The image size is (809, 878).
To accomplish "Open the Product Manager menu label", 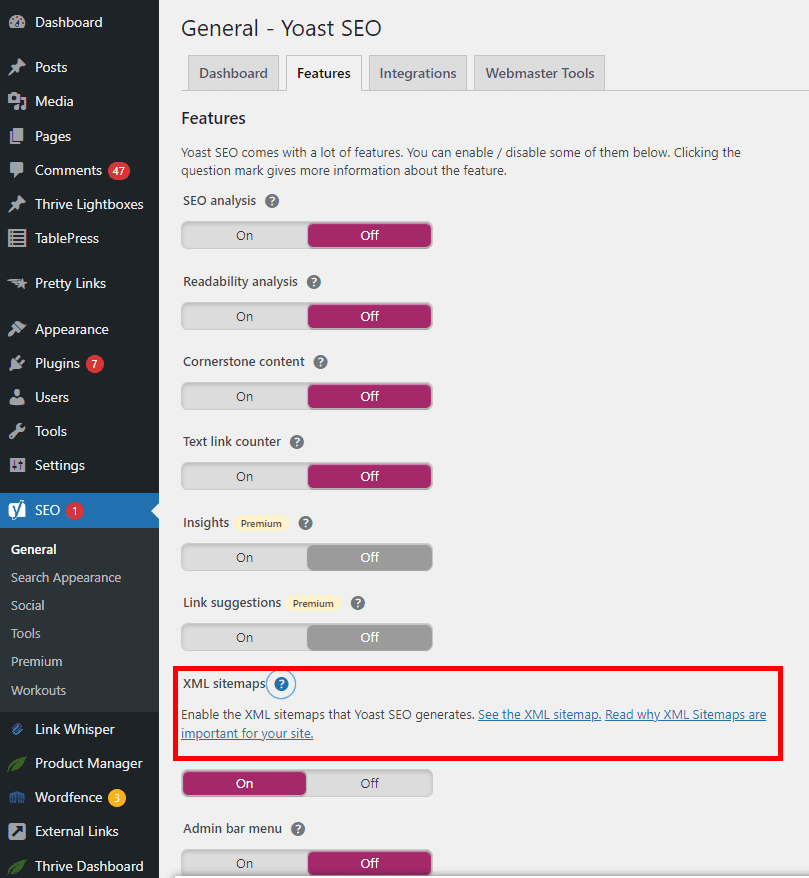I will (88, 764).
